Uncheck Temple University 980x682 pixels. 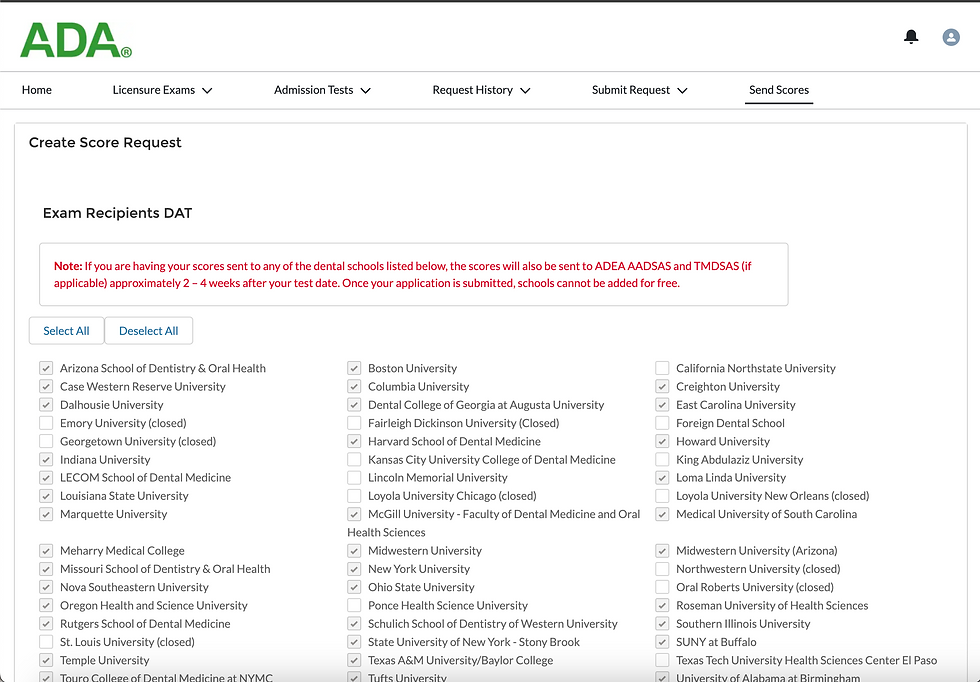tap(46, 660)
